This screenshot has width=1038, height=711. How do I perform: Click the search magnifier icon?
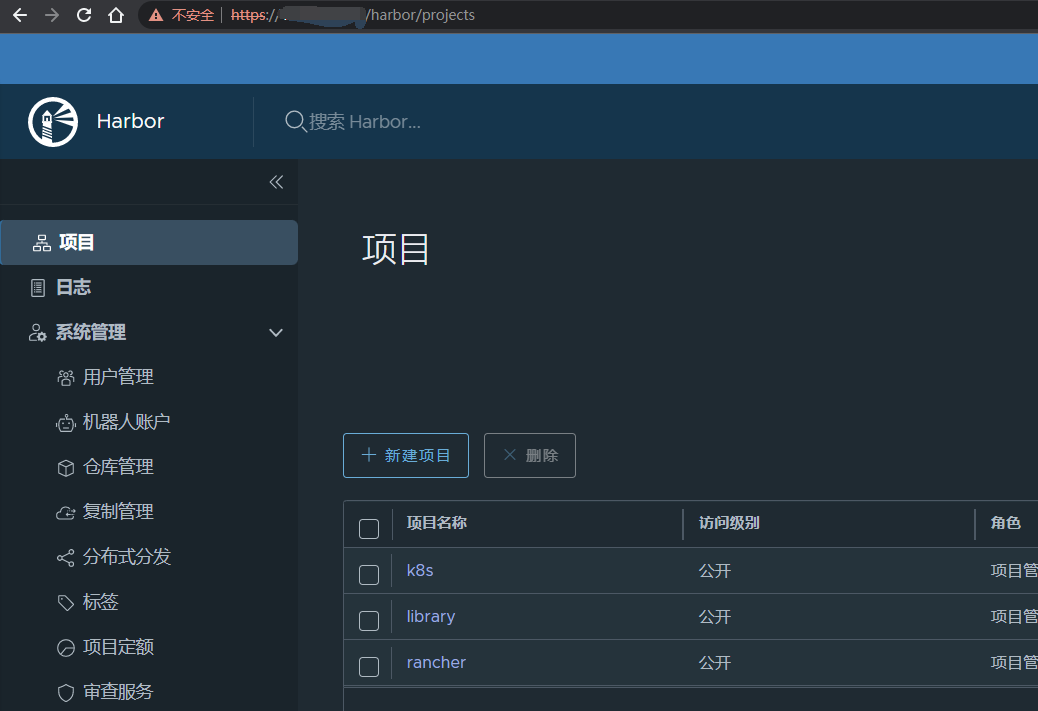(x=295, y=122)
